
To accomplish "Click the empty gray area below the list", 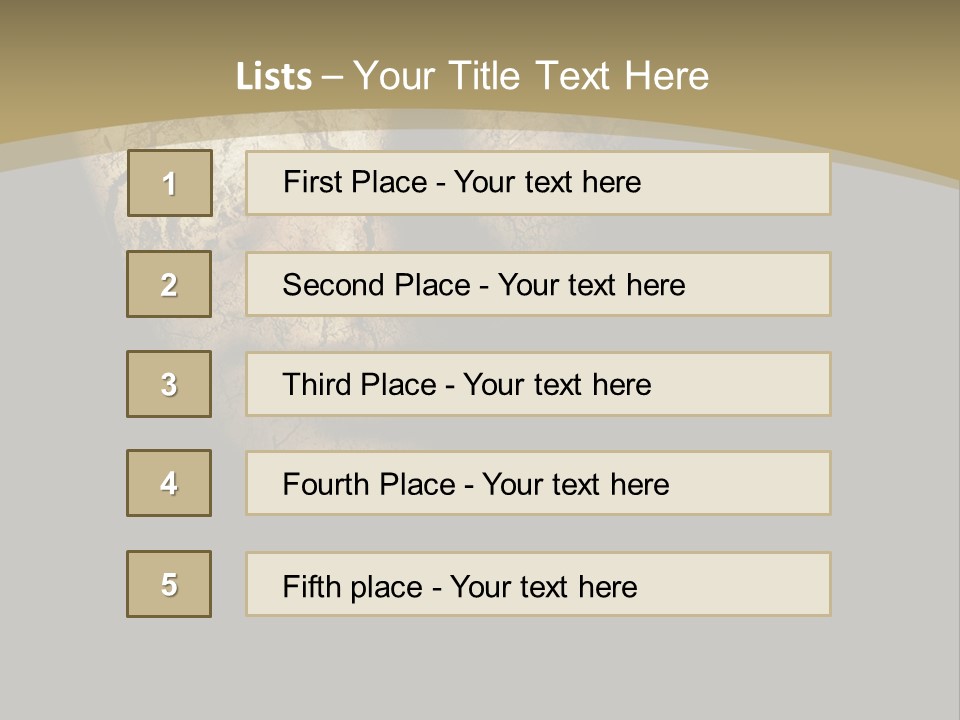I will pyautogui.click(x=480, y=670).
